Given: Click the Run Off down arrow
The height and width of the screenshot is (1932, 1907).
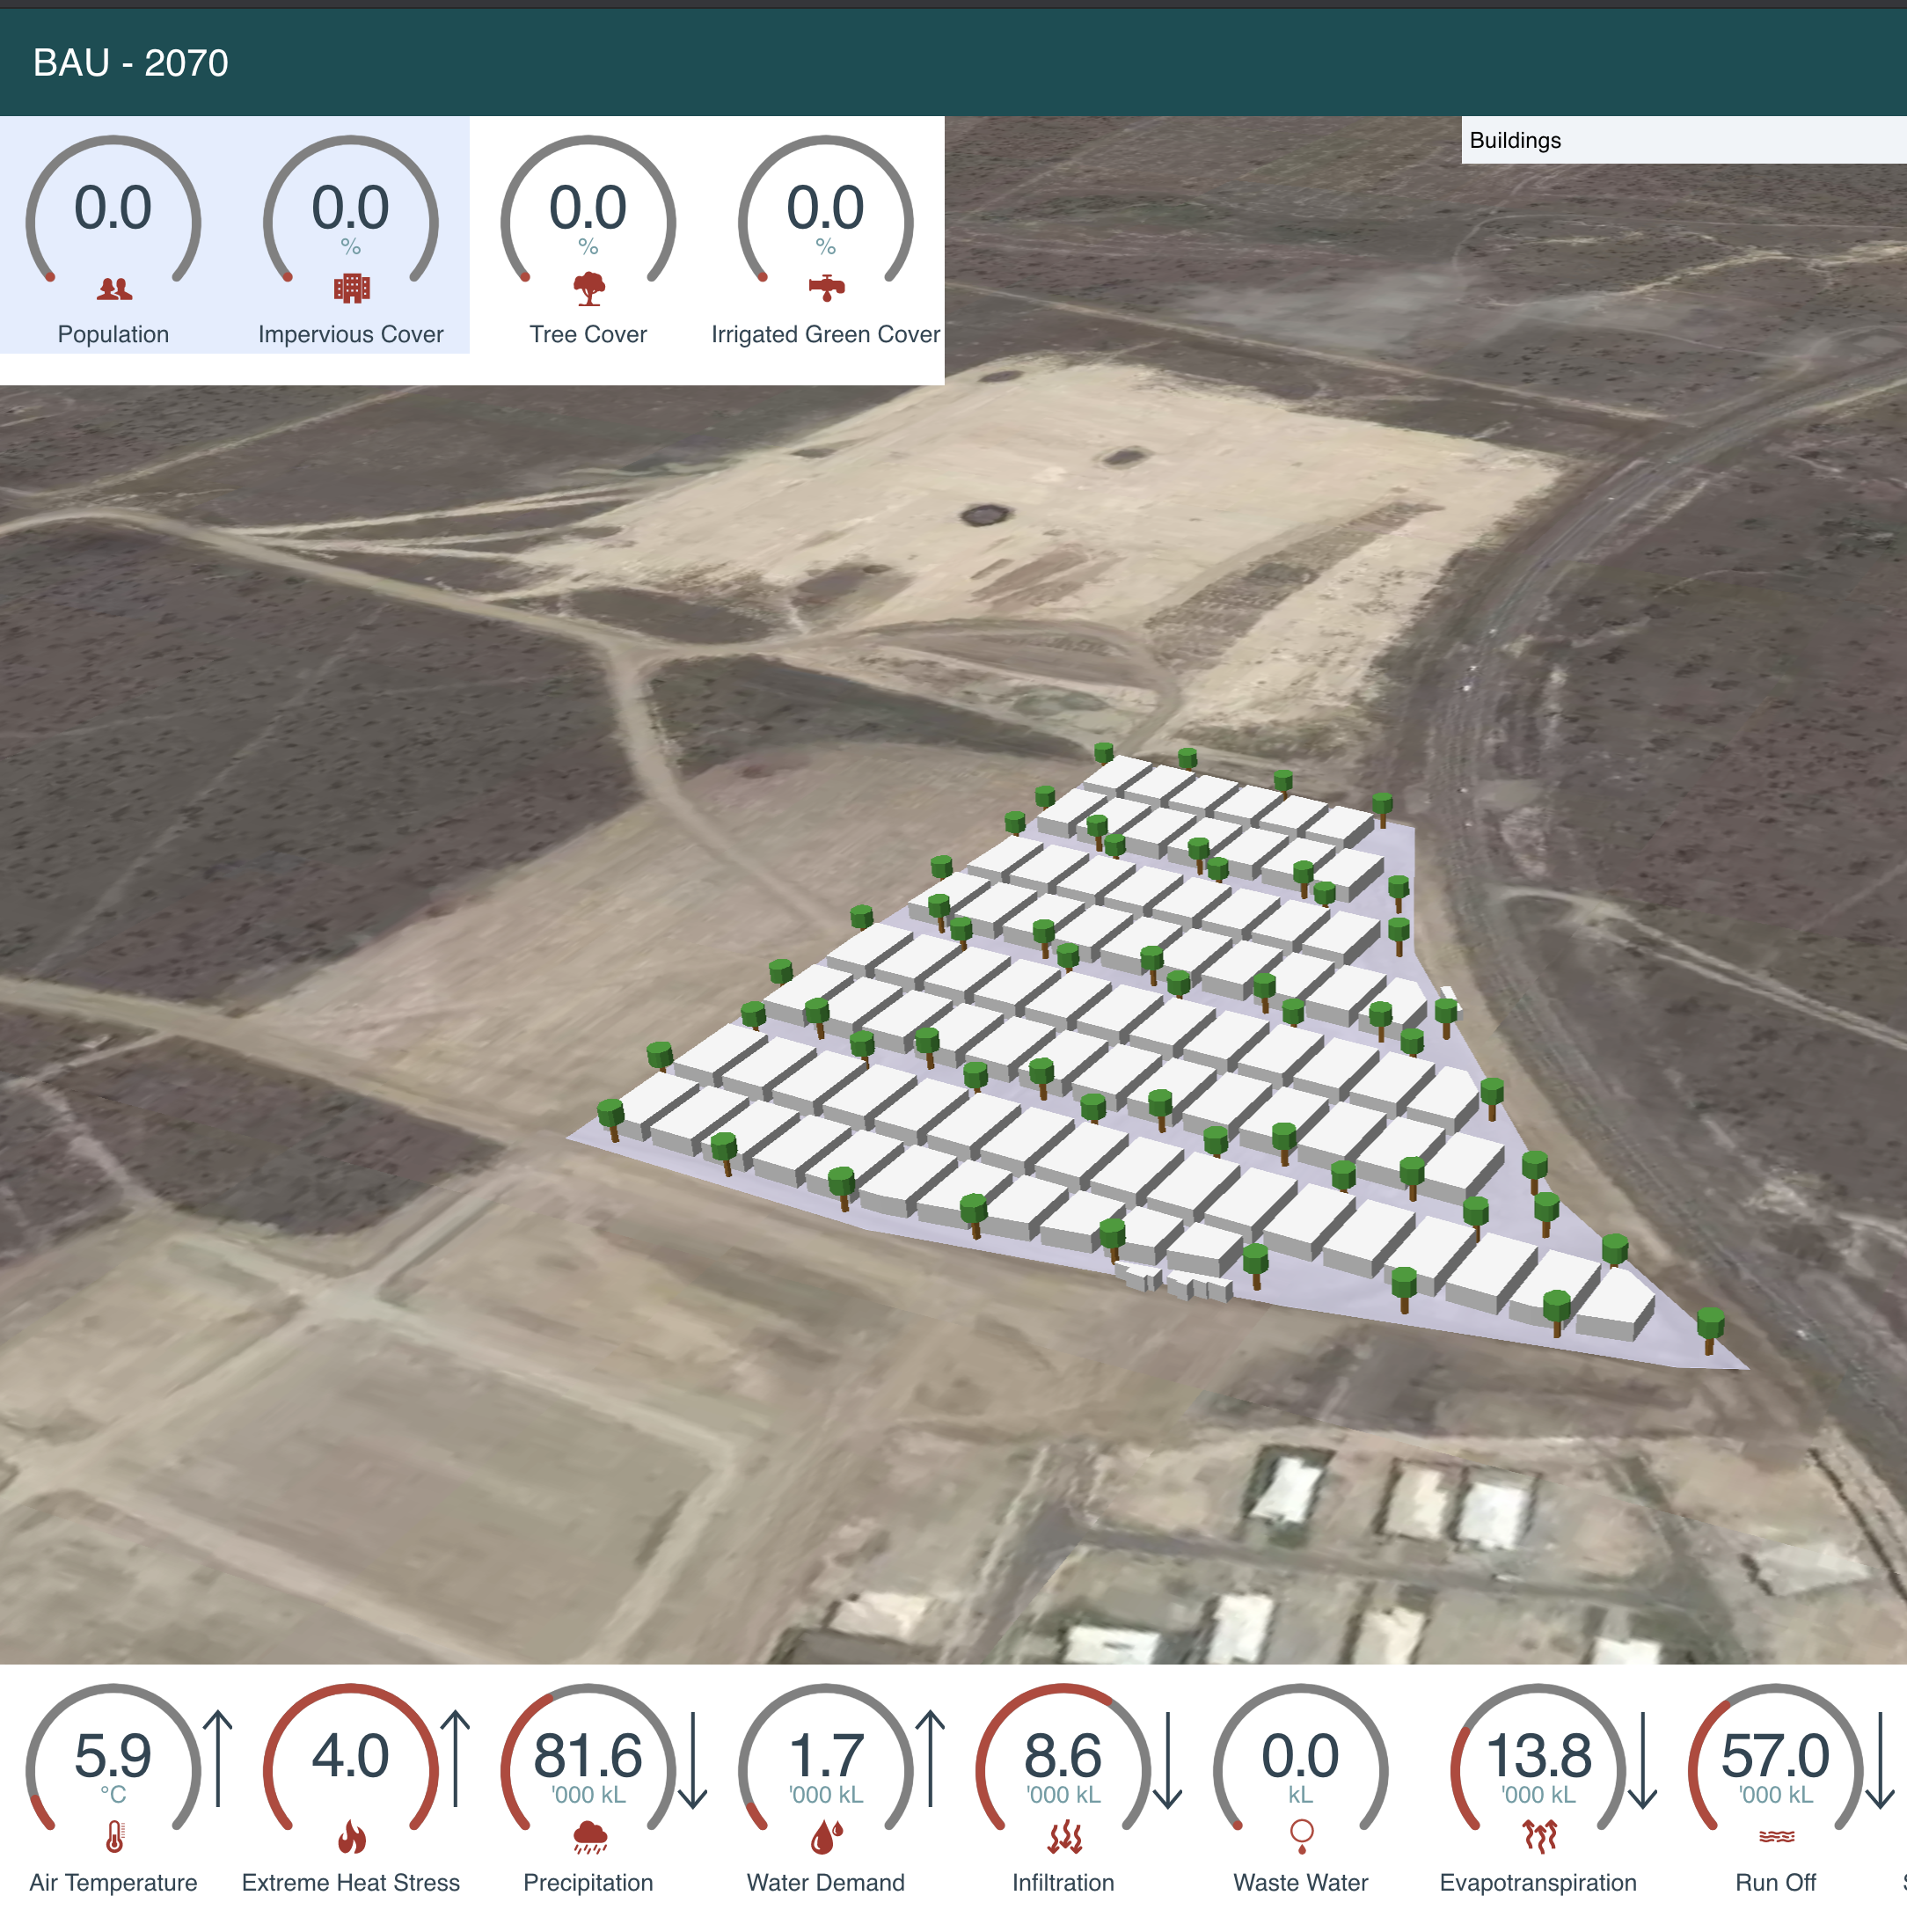Looking at the screenshot, I should 1880,1761.
